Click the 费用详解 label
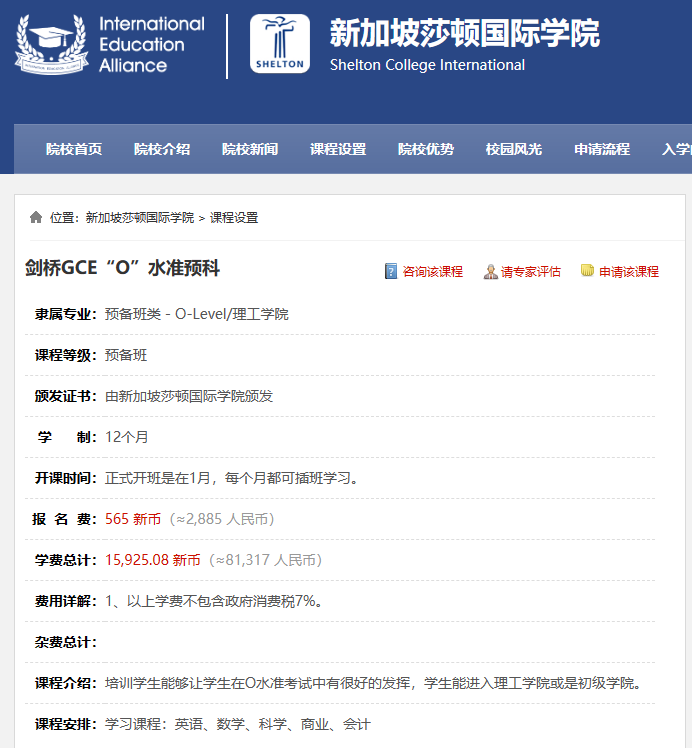Screen dimensions: 692x748 click(66, 602)
